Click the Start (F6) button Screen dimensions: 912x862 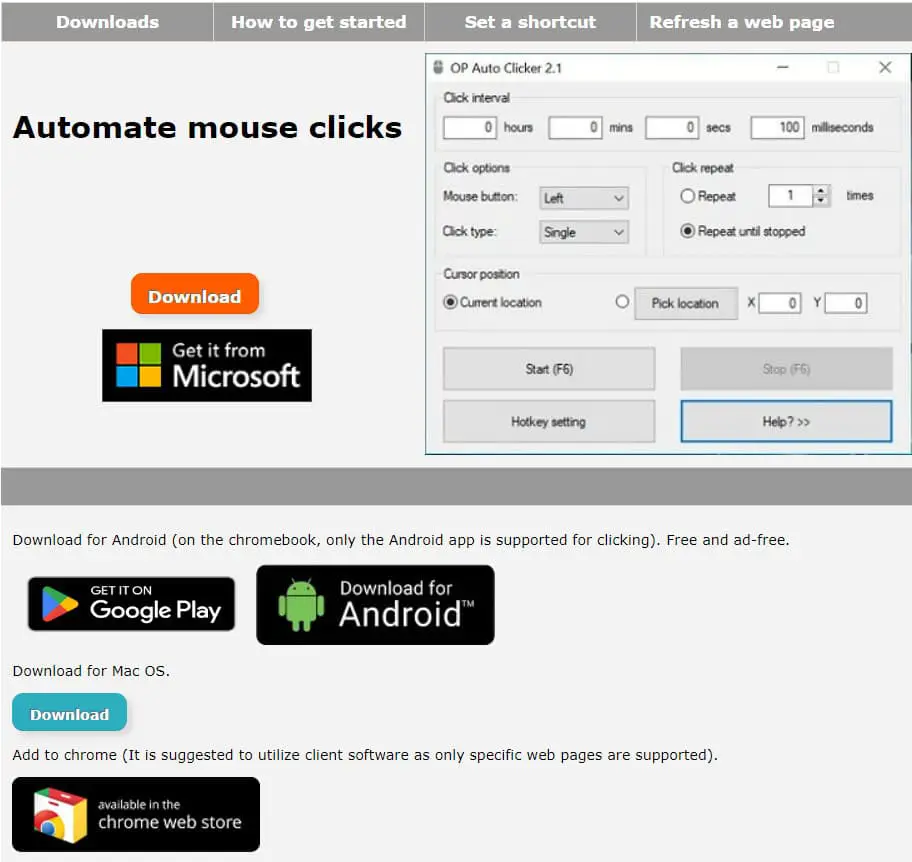coord(549,369)
